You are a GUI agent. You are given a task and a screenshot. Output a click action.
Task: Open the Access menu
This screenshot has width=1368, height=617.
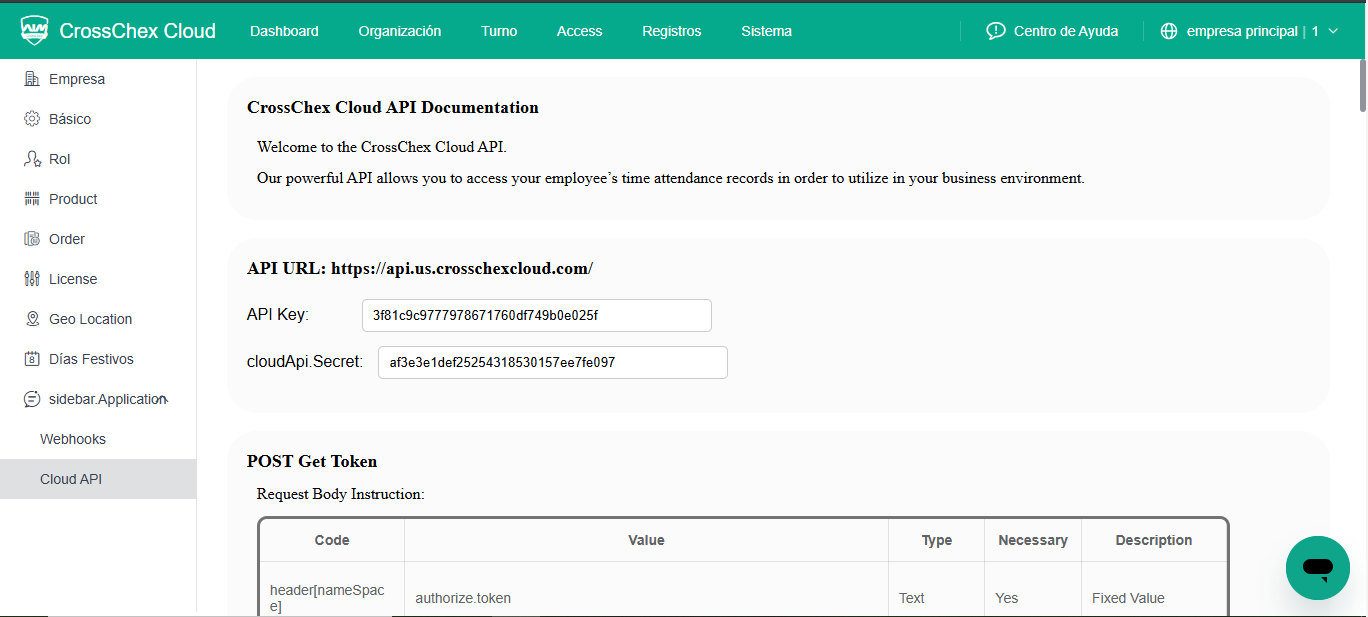[580, 31]
